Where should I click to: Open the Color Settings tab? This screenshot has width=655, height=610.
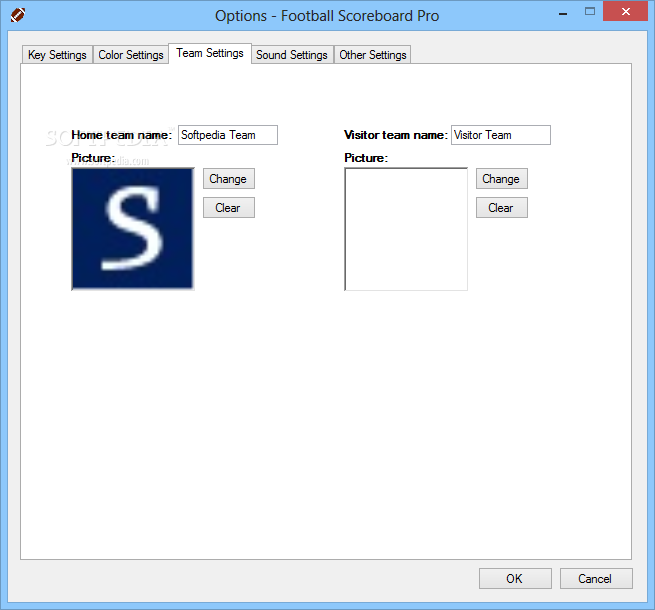tap(131, 55)
